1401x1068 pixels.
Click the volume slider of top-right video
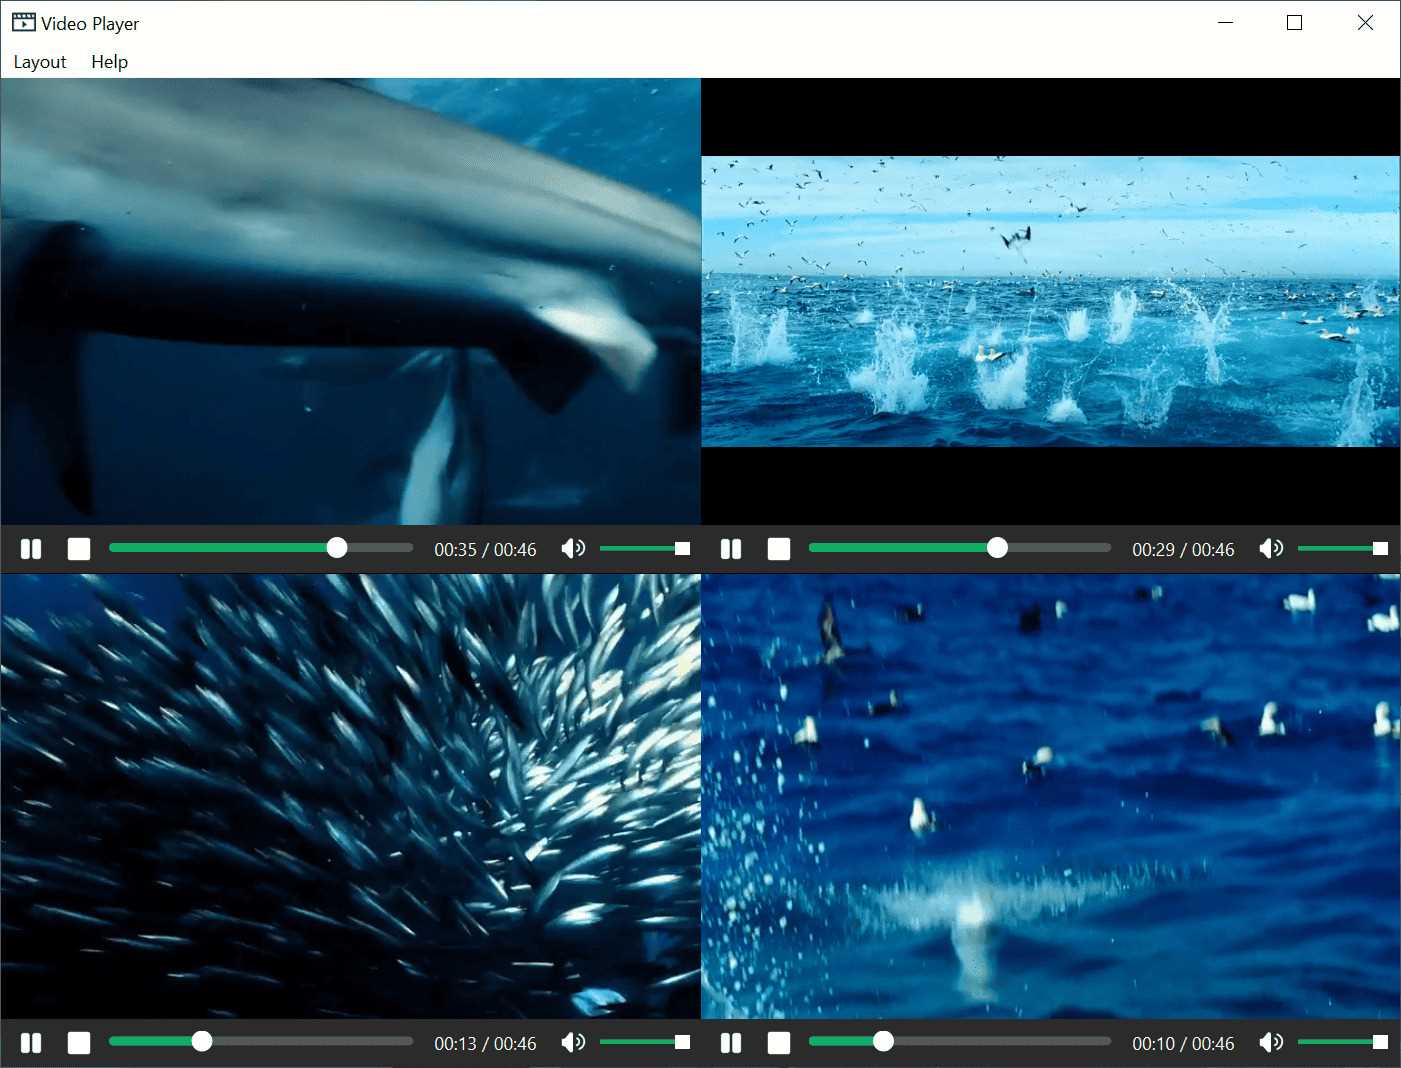point(1343,548)
